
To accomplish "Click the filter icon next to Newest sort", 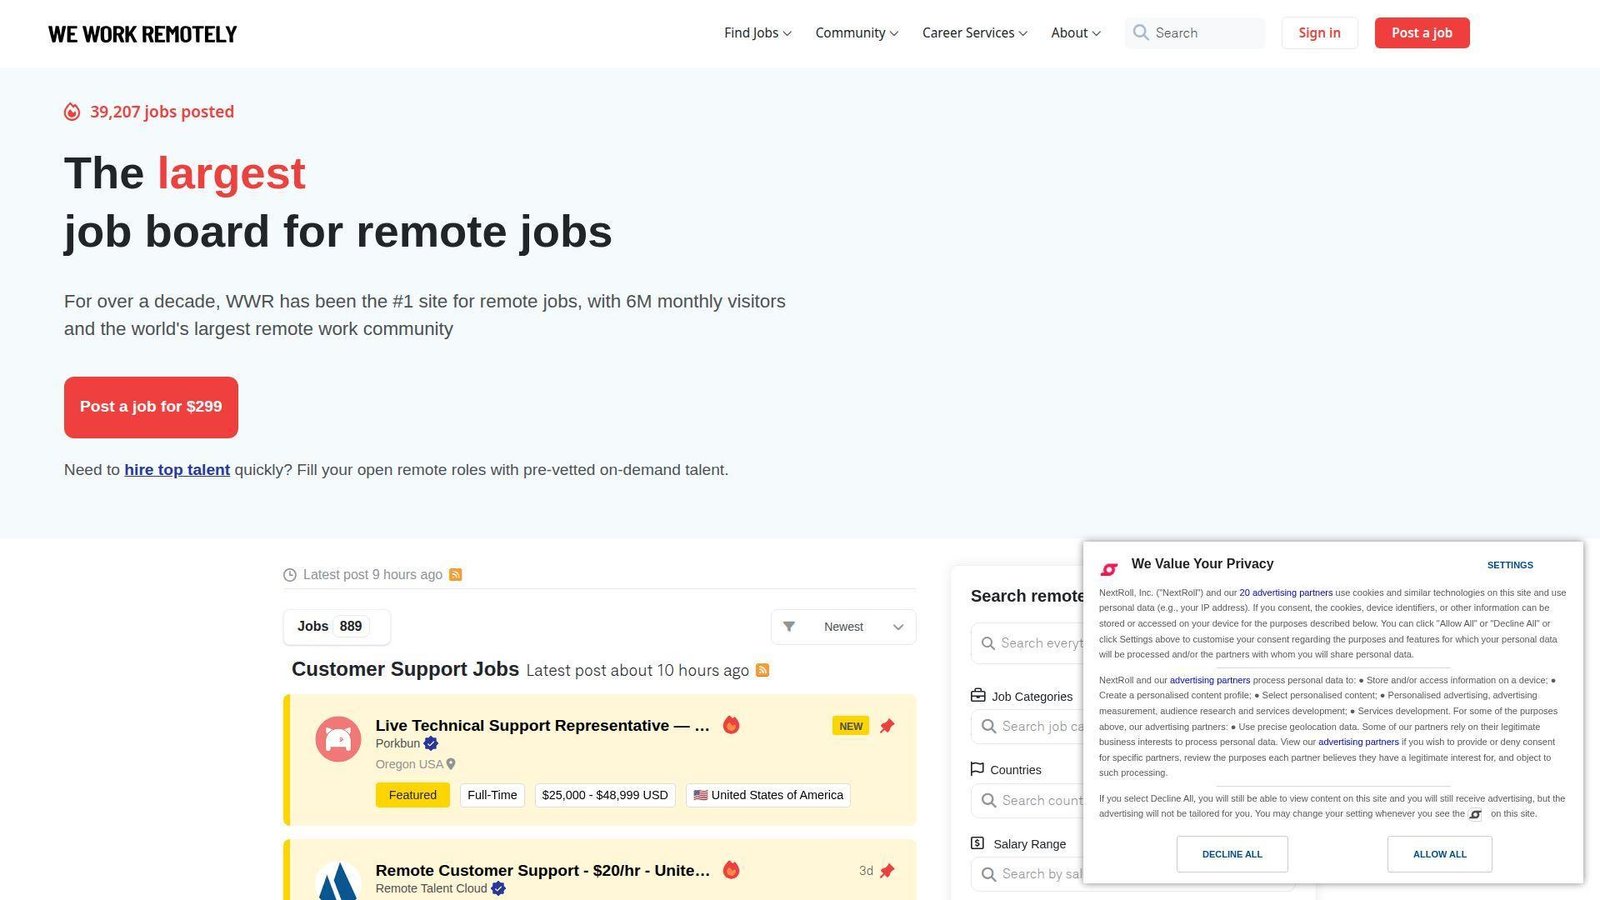I will click(789, 626).
